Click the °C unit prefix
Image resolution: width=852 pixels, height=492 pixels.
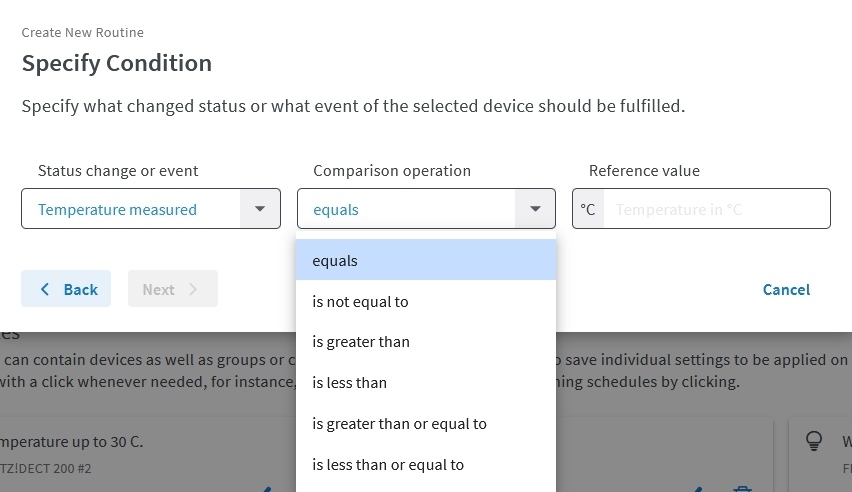[588, 209]
